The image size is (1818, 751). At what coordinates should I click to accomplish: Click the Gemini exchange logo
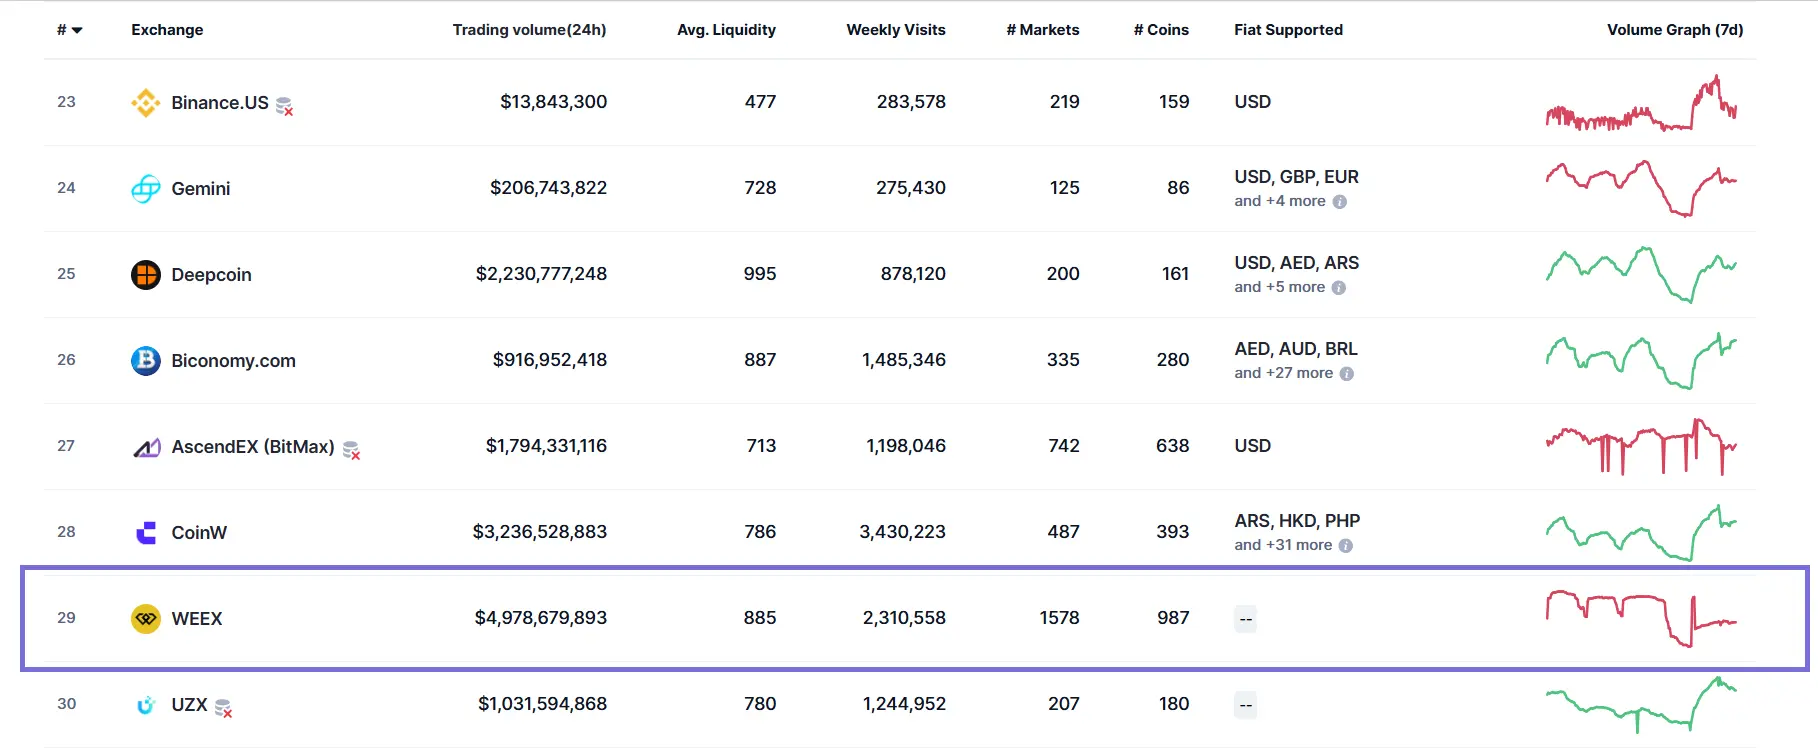[146, 189]
